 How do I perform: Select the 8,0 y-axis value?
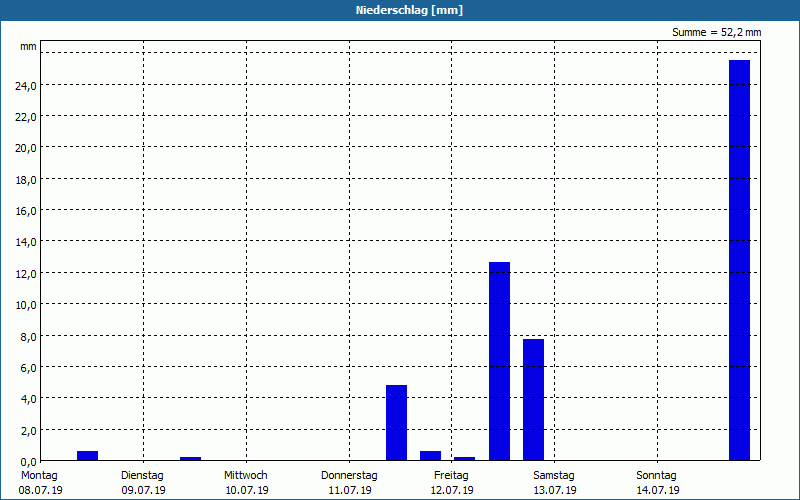click(x=28, y=336)
